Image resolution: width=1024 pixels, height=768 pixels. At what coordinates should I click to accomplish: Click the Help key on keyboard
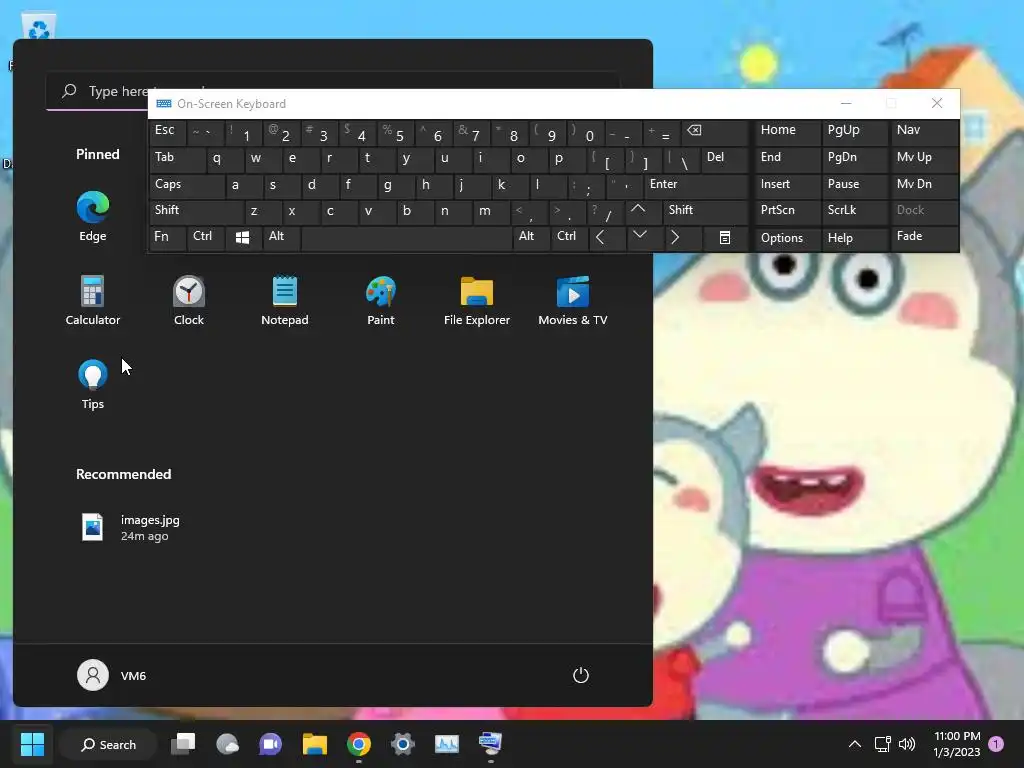pyautogui.click(x=854, y=238)
